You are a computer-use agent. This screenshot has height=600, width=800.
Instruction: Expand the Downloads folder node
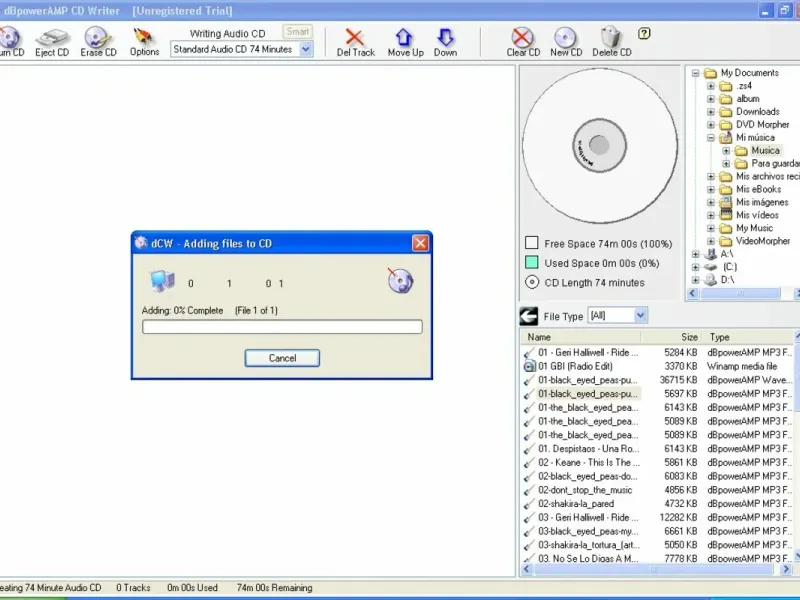(711, 112)
